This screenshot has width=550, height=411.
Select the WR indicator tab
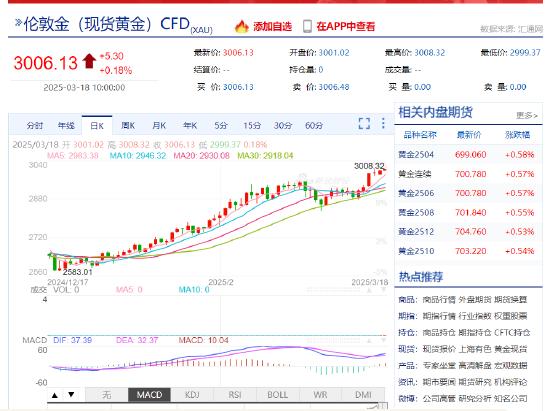[x=321, y=395]
